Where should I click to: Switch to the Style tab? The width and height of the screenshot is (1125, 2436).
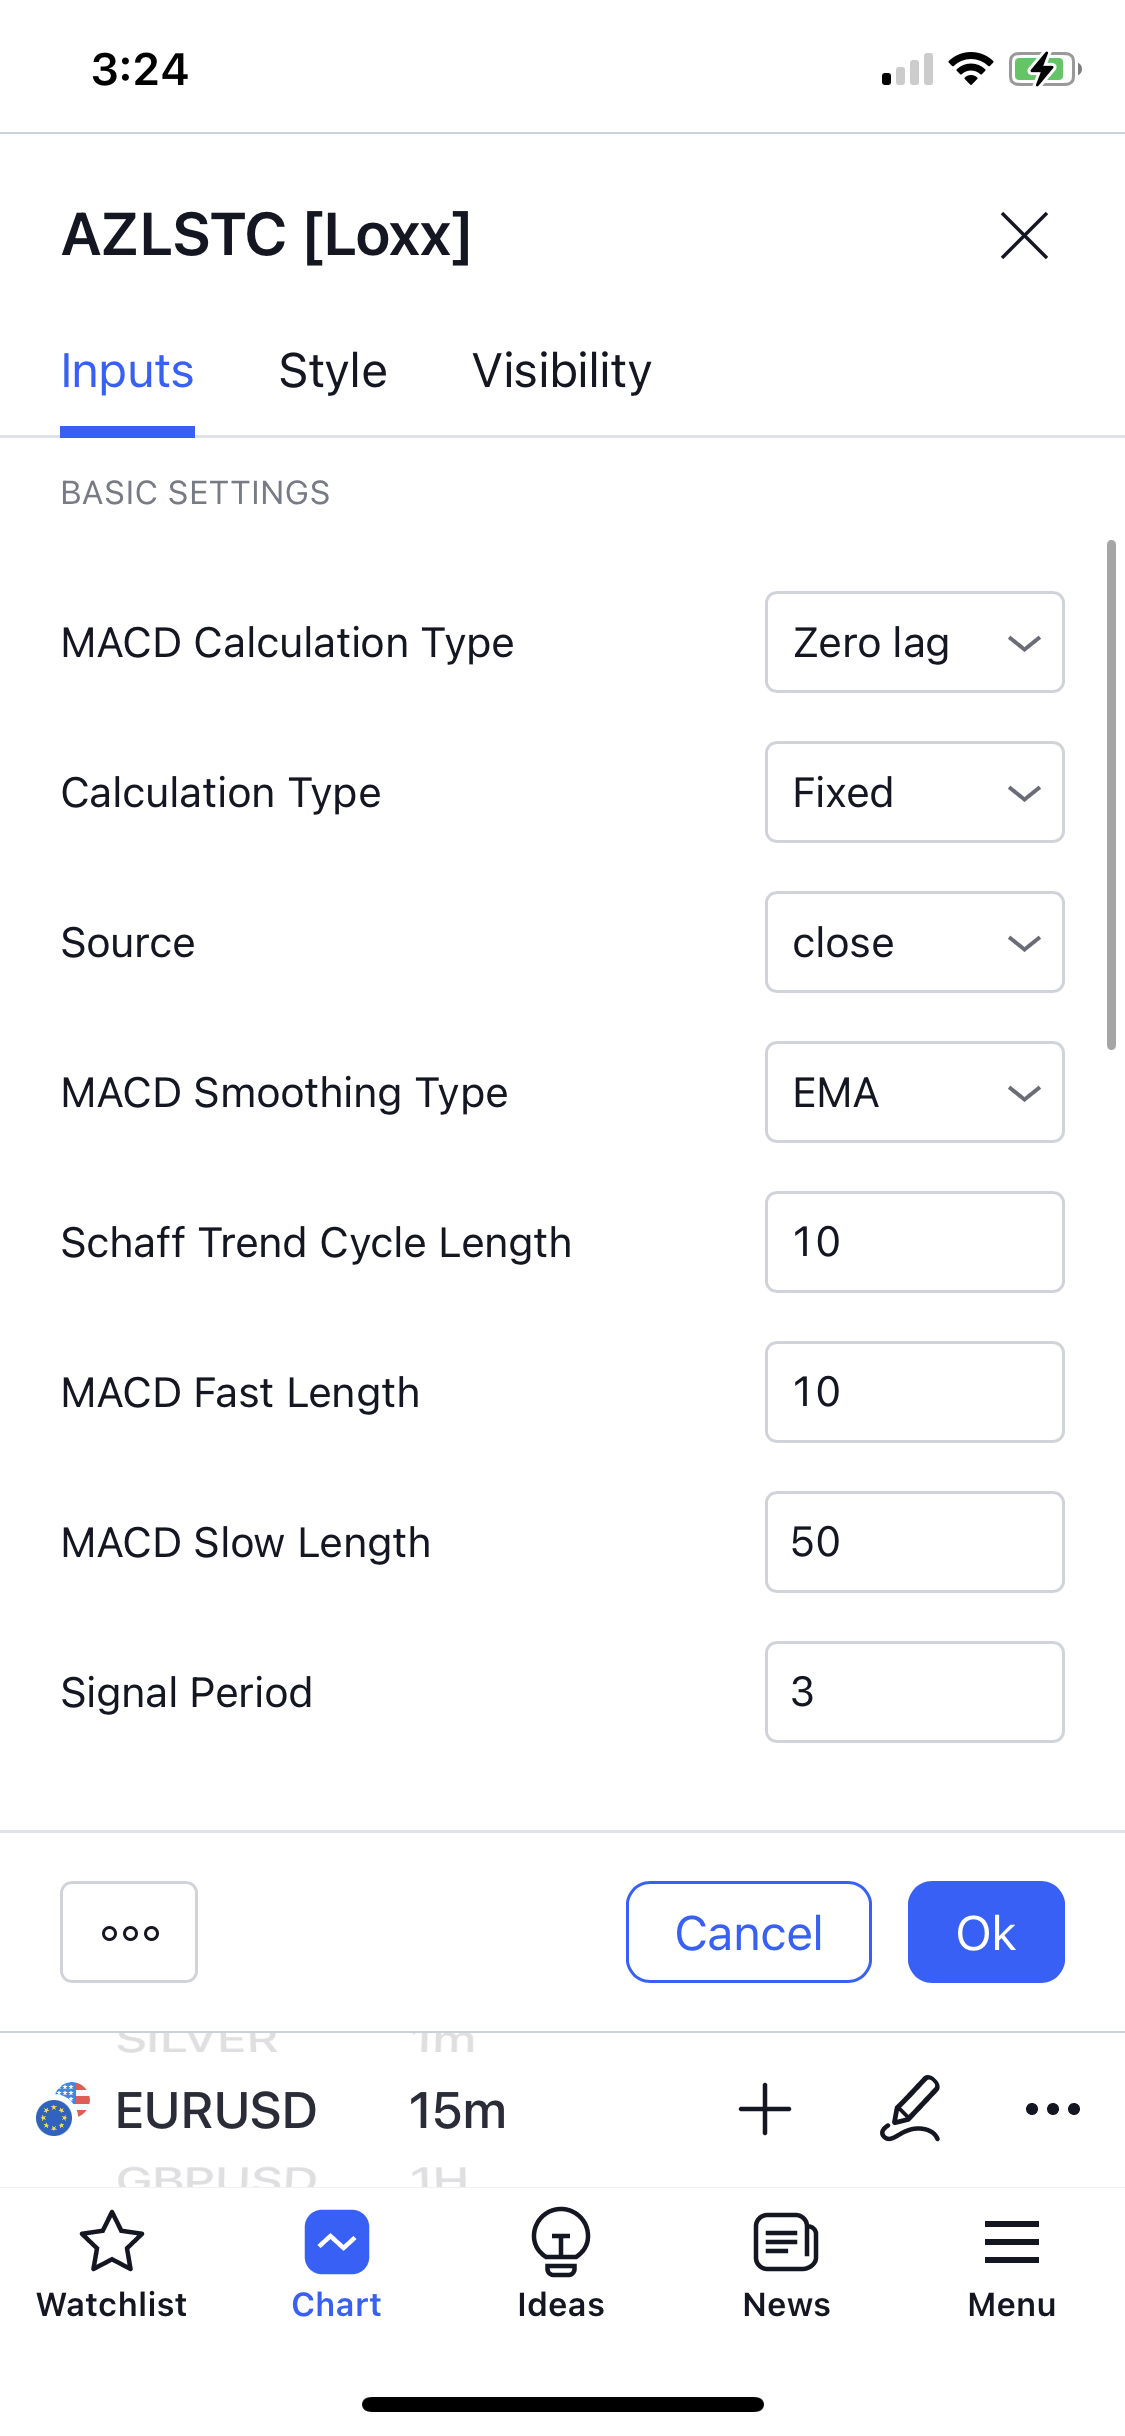(x=333, y=372)
